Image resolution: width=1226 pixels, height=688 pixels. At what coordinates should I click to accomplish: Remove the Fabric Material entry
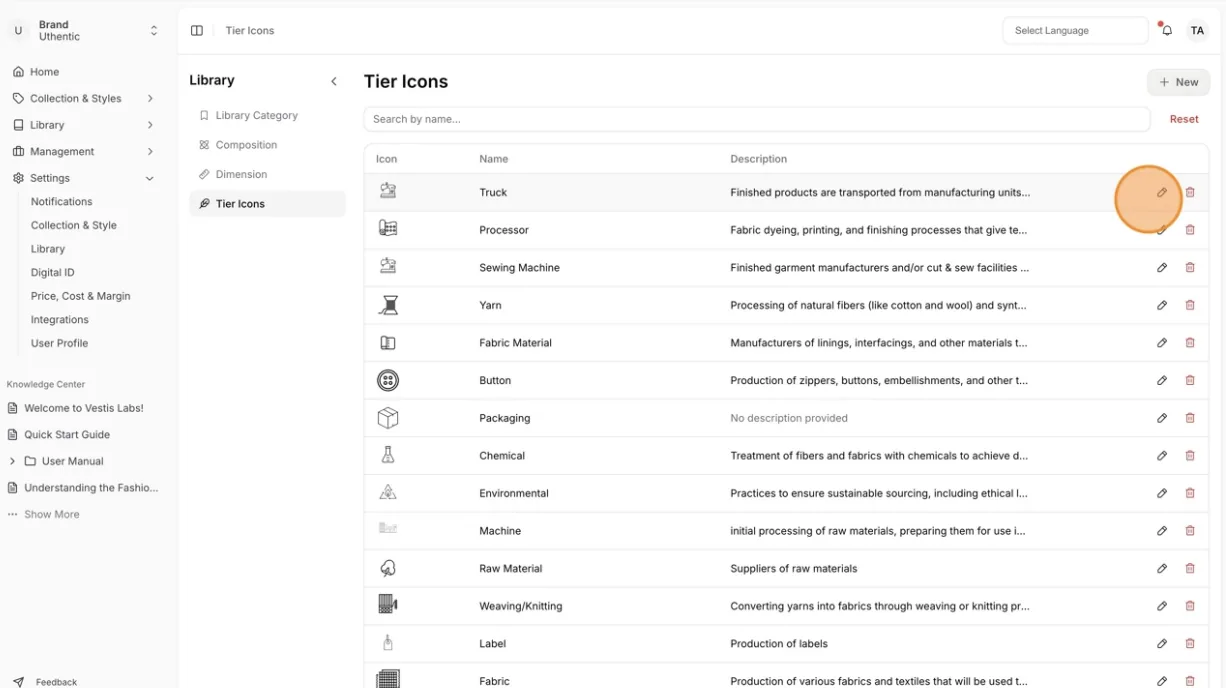pyautogui.click(x=1190, y=343)
